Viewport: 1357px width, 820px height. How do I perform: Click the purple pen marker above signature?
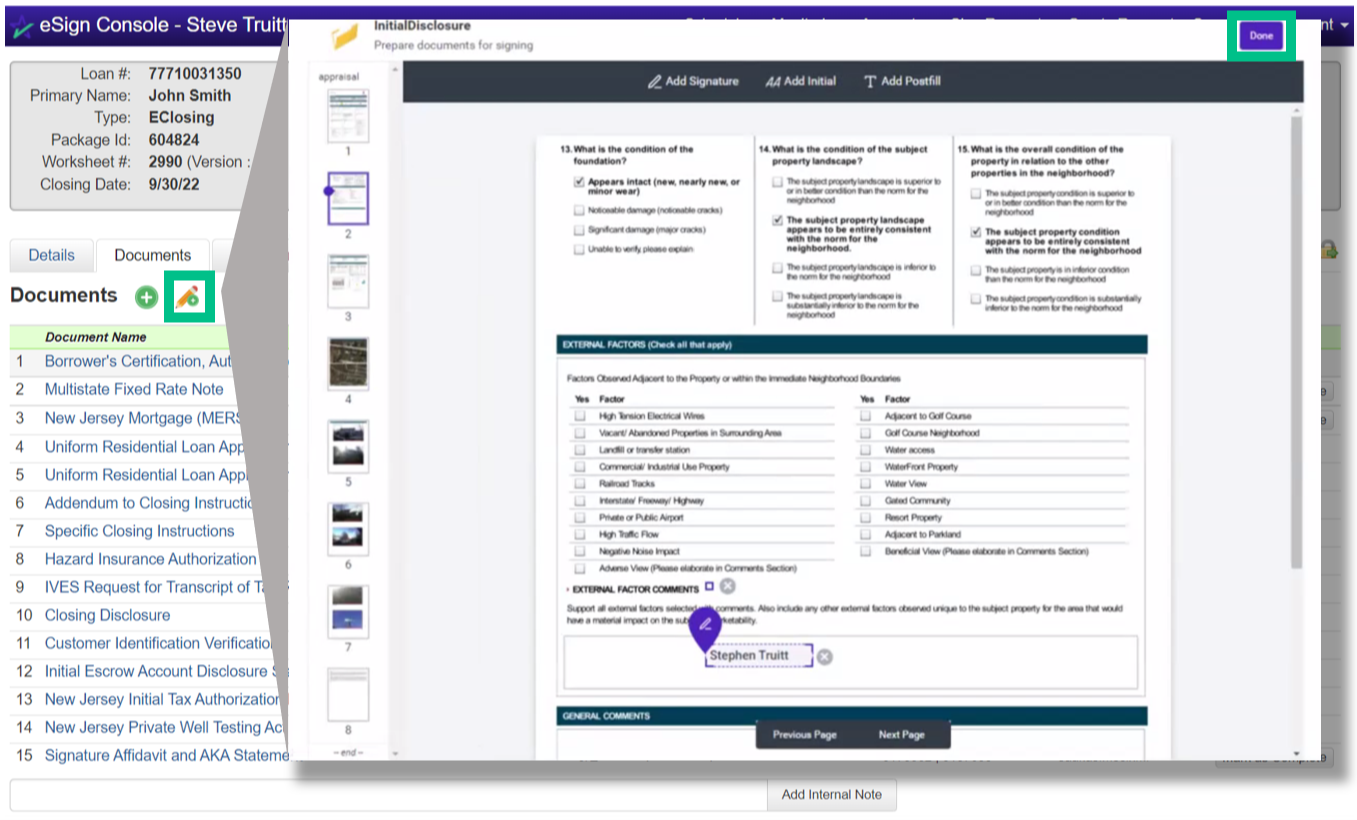705,626
